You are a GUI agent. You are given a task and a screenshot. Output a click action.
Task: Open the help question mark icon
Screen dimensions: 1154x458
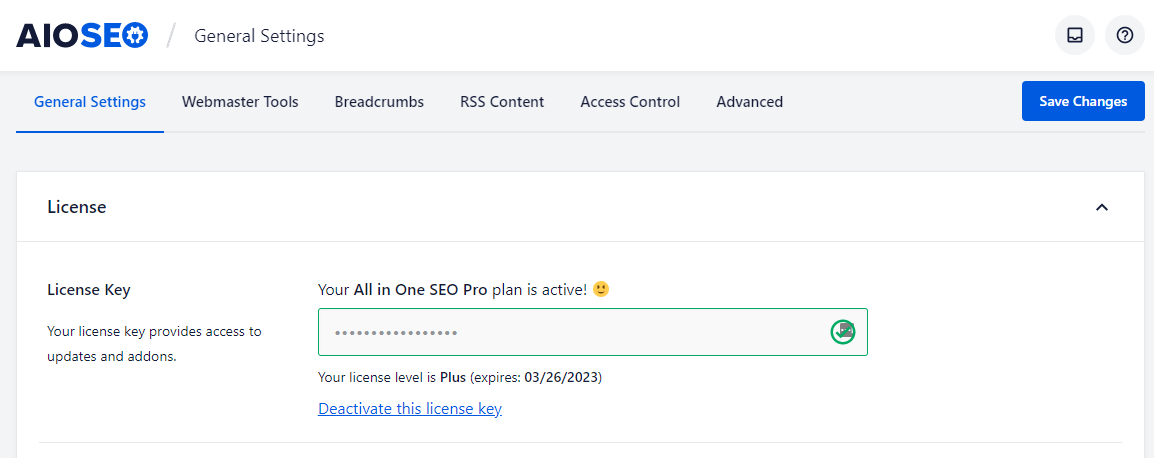click(x=1125, y=35)
